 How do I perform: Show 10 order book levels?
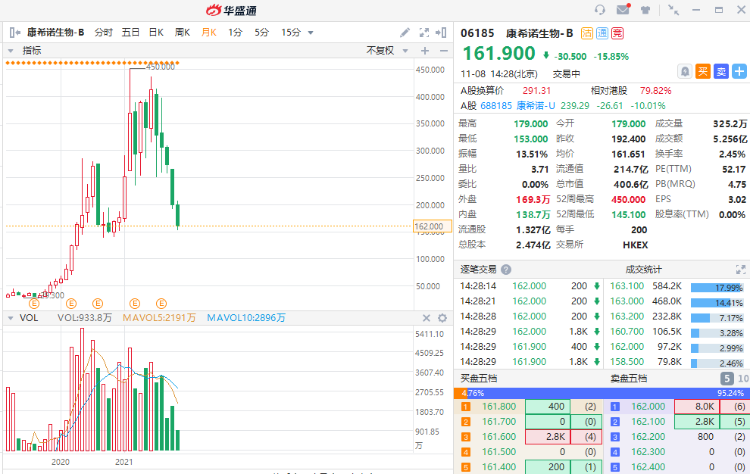click(x=743, y=379)
